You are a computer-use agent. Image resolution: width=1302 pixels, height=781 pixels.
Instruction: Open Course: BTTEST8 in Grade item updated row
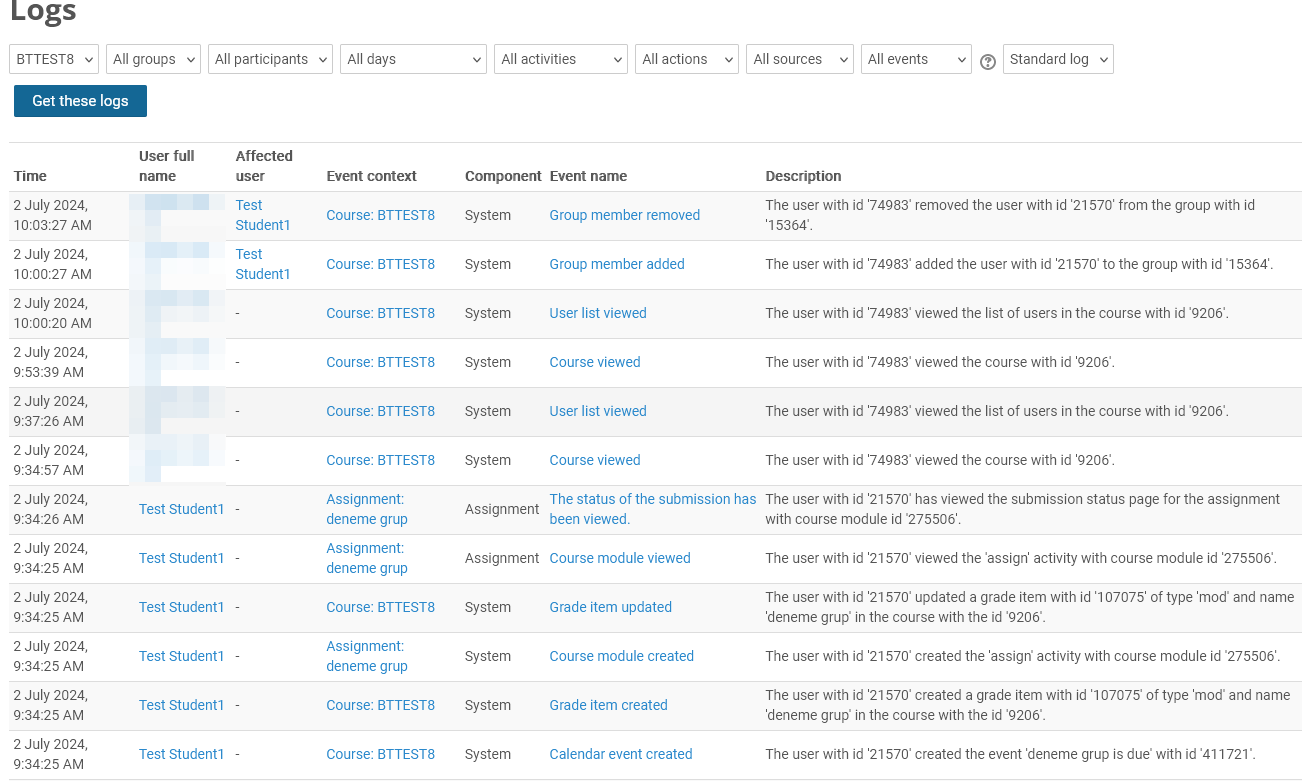click(380, 607)
